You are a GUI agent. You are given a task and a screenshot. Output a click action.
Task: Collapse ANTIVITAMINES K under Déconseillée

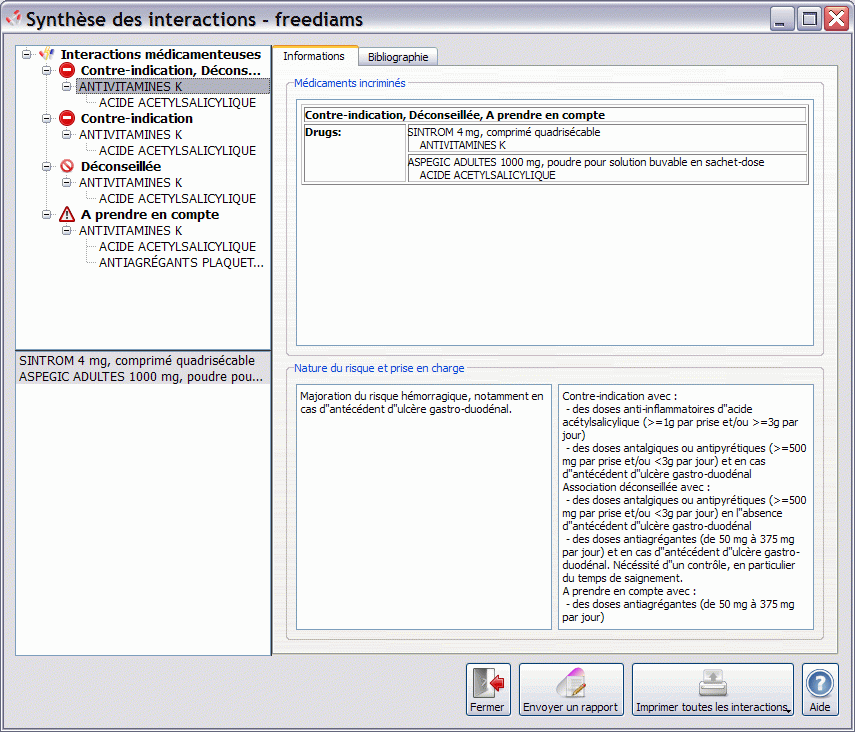(x=67, y=182)
